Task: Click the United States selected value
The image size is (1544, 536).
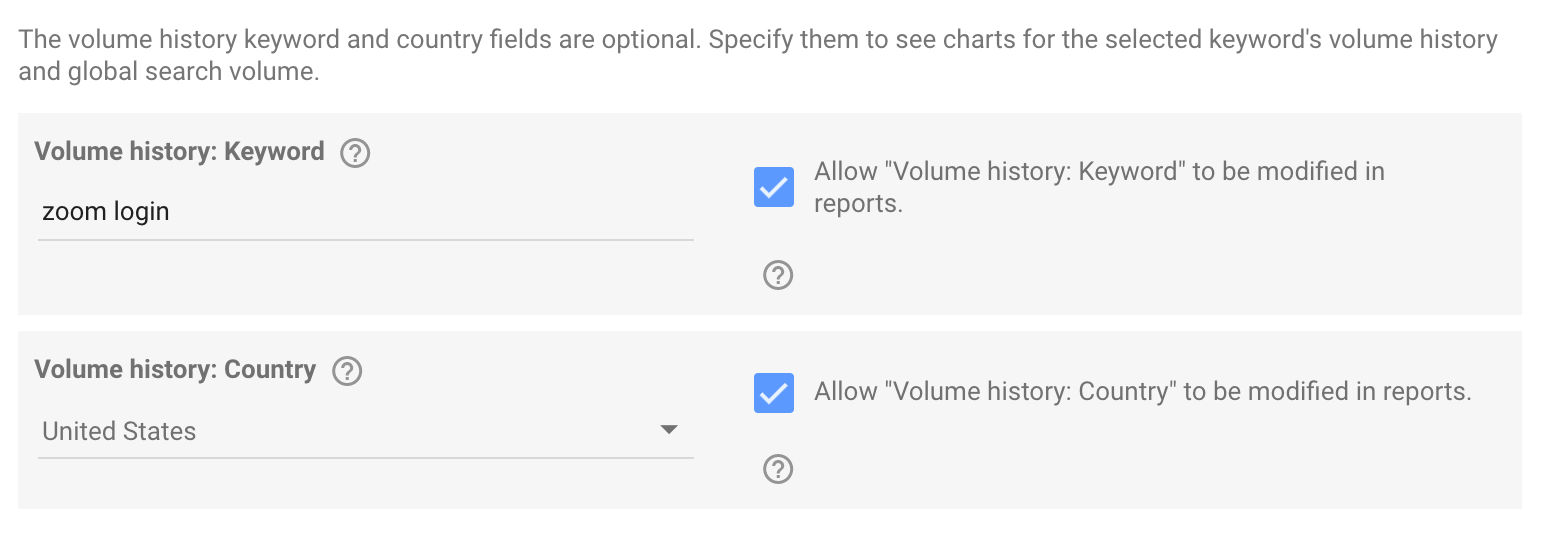Action: pos(119,431)
